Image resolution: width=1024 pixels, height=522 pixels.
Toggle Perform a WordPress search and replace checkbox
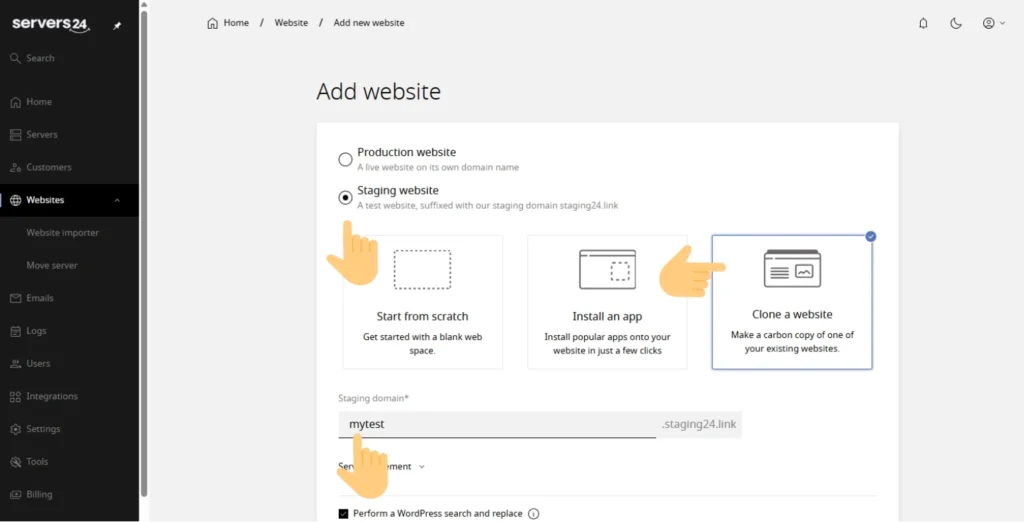click(x=344, y=514)
